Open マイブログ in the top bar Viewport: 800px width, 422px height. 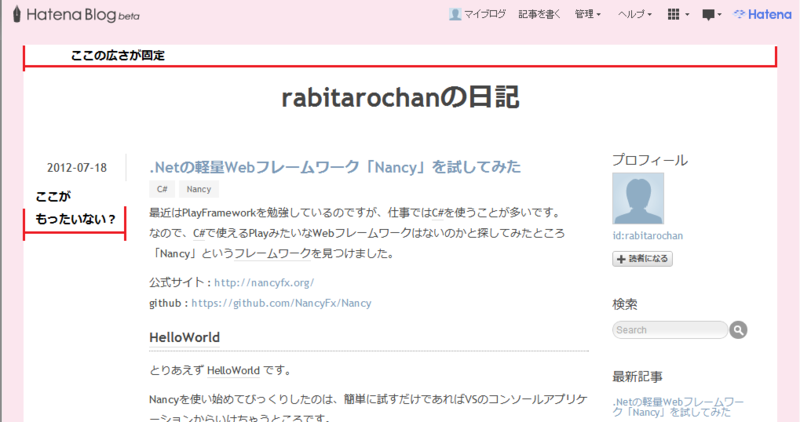click(x=484, y=14)
